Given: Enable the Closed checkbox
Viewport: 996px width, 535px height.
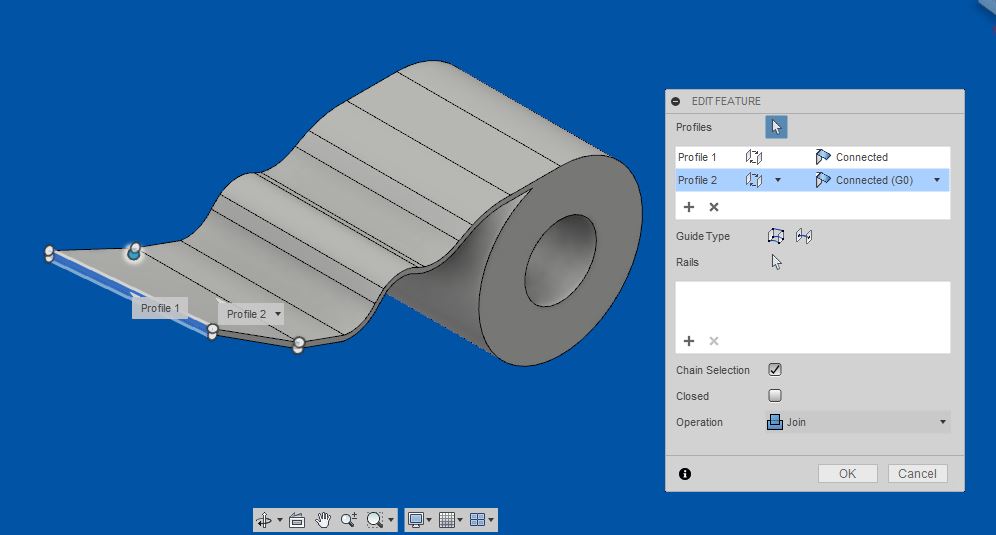Looking at the screenshot, I should tap(775, 396).
